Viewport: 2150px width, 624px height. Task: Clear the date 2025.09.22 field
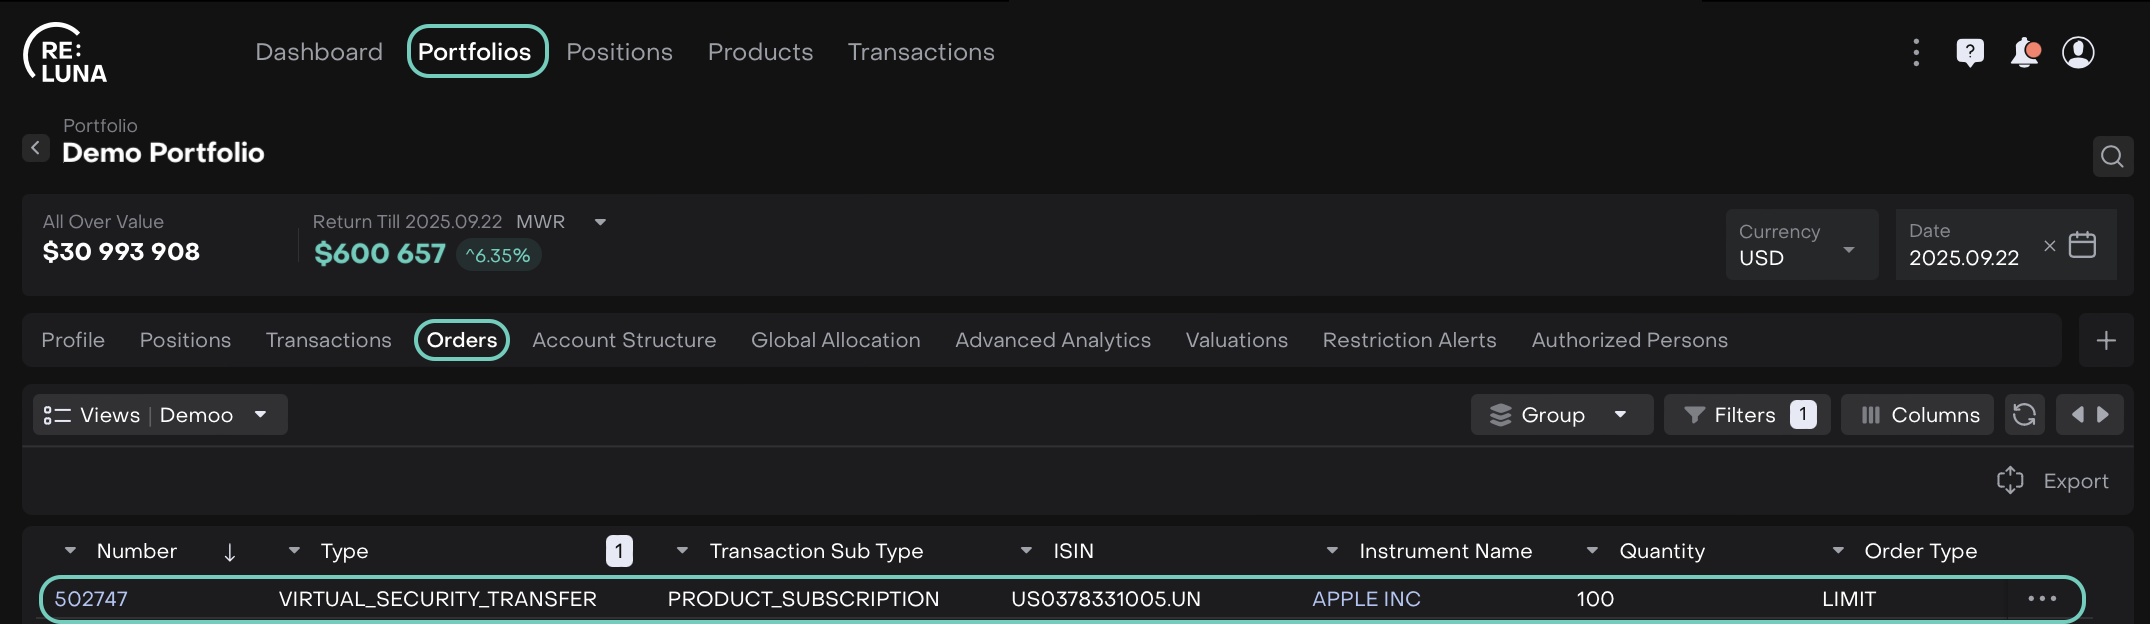(x=2049, y=245)
